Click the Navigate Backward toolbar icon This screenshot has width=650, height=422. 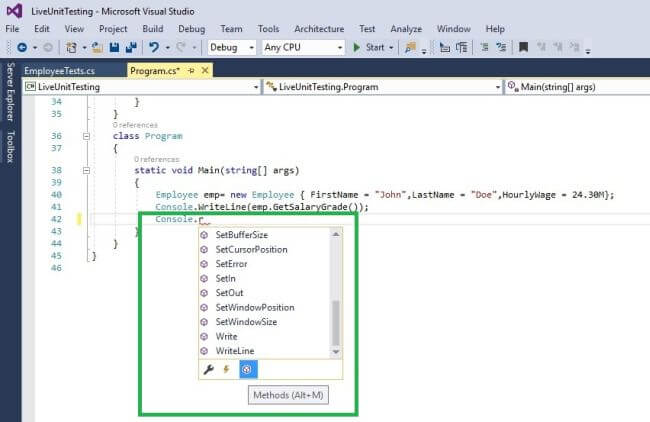22,48
